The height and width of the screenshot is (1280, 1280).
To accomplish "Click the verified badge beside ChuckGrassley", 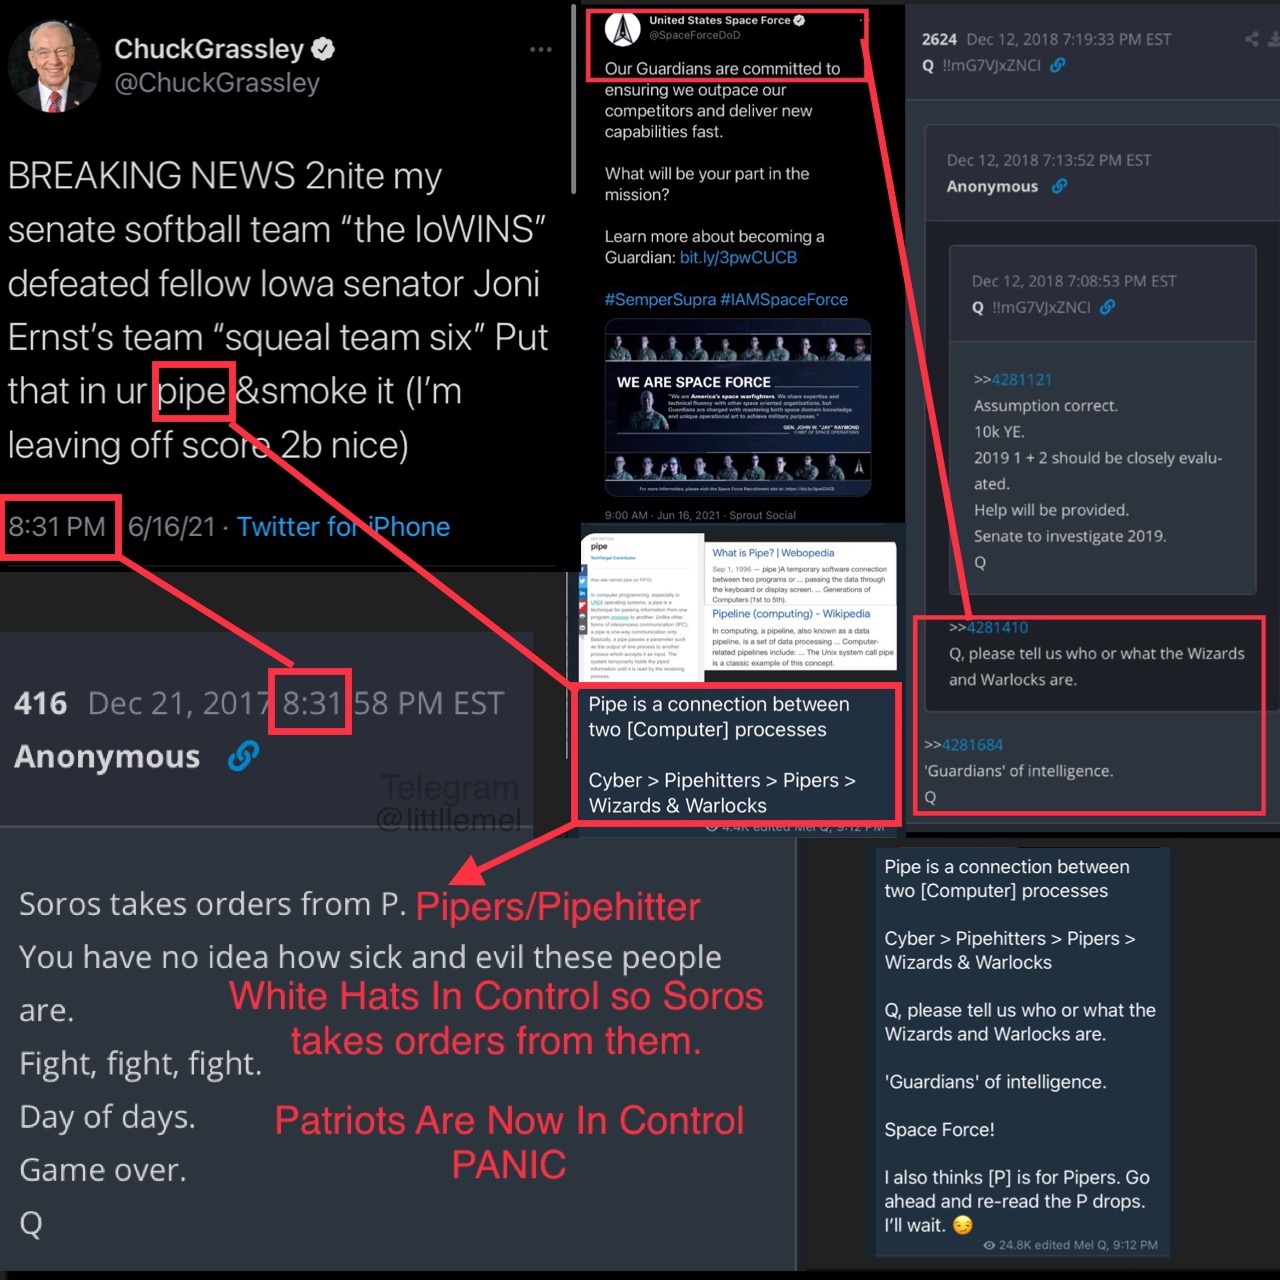I will click(323, 48).
